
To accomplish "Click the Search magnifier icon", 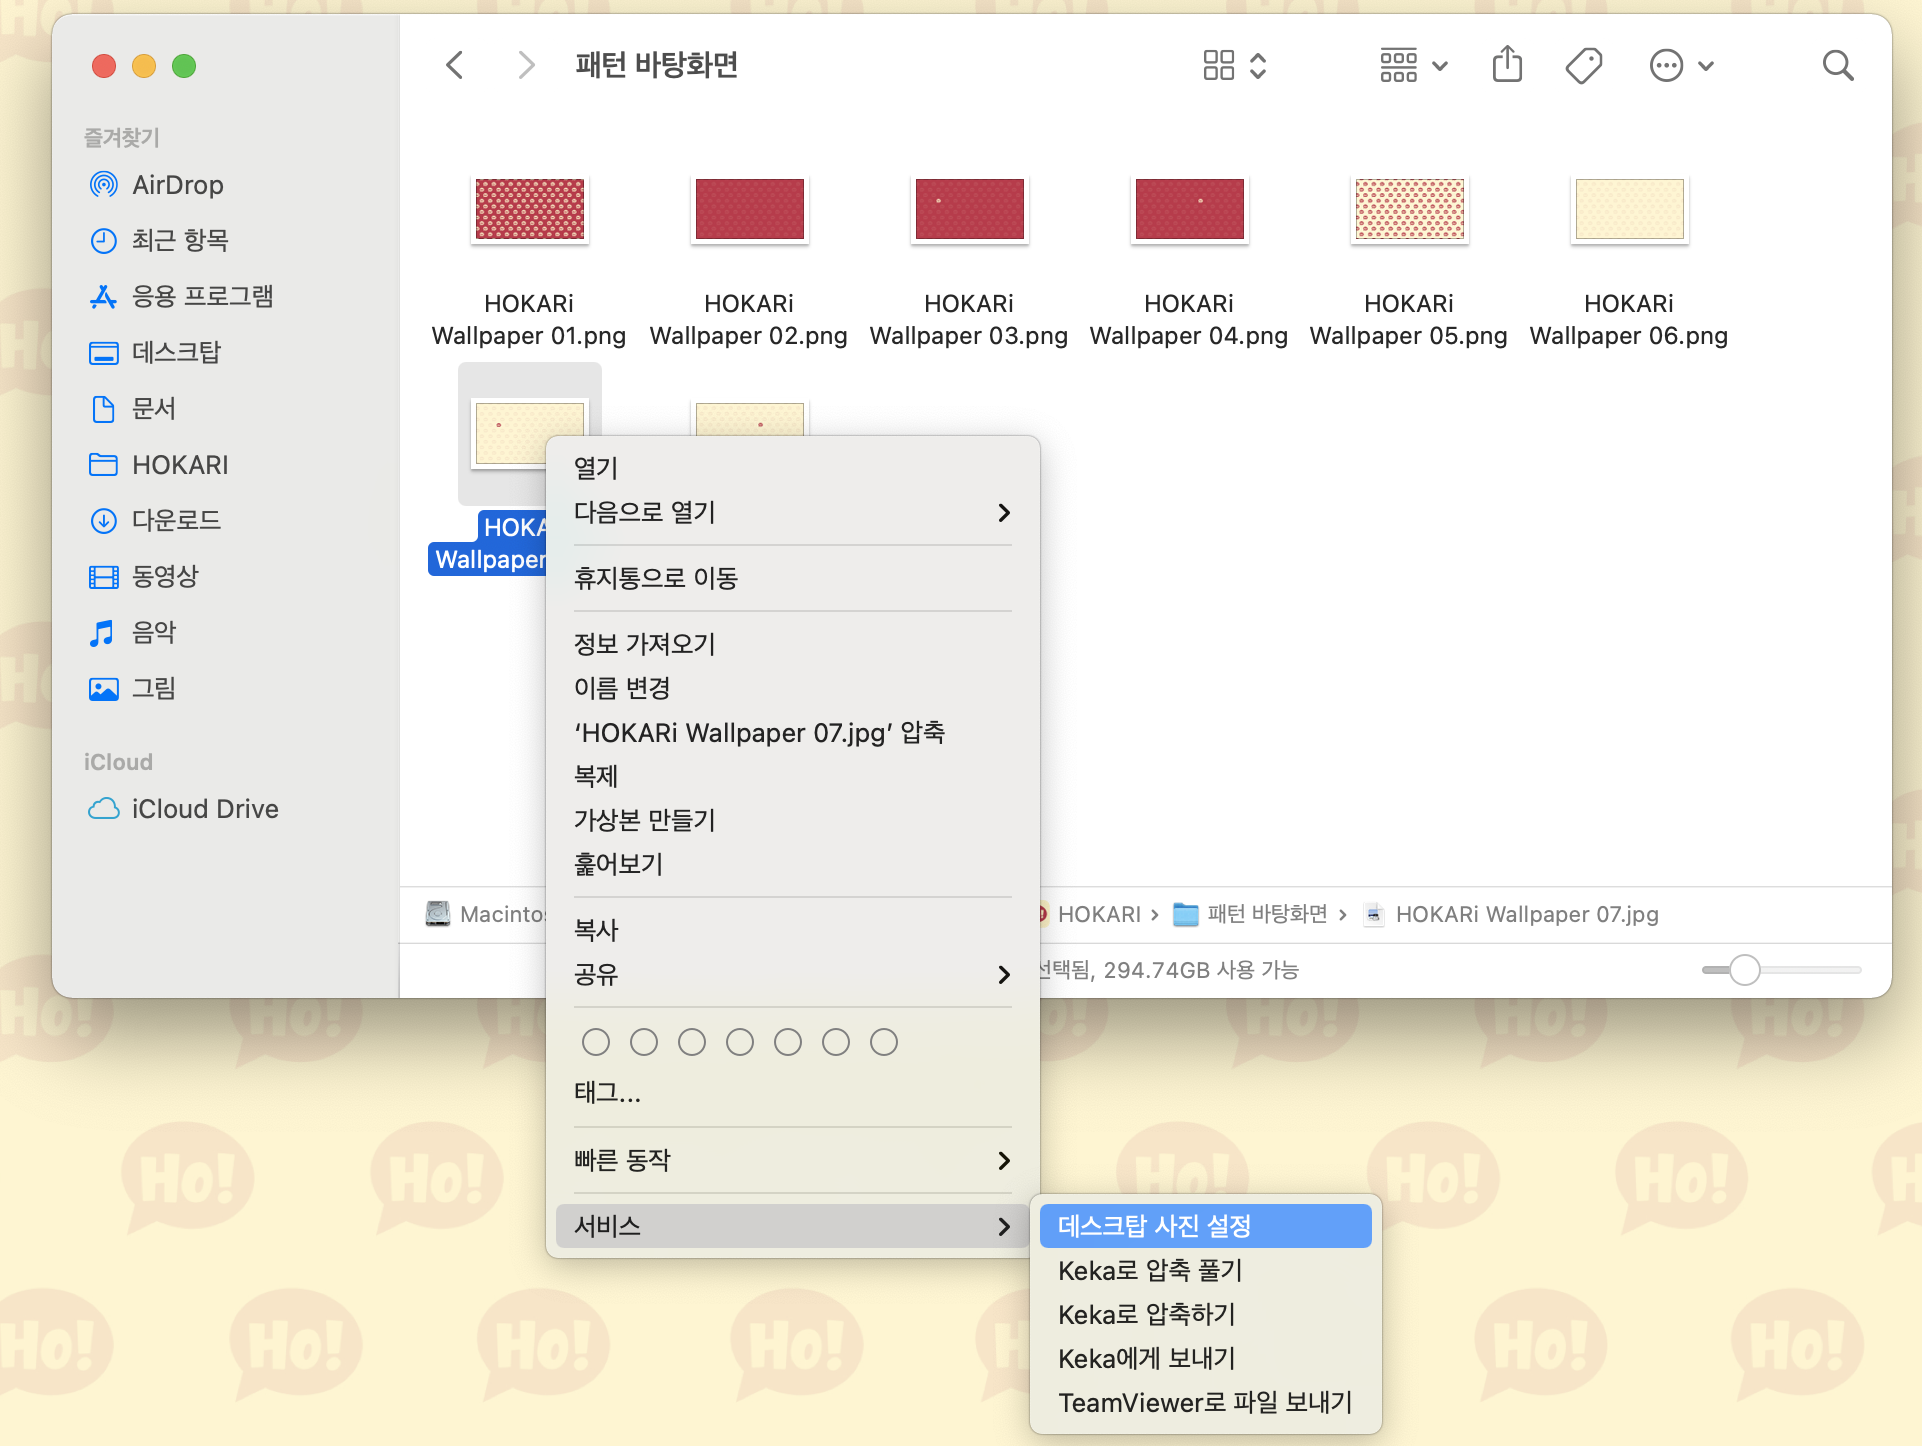I will pos(1838,66).
